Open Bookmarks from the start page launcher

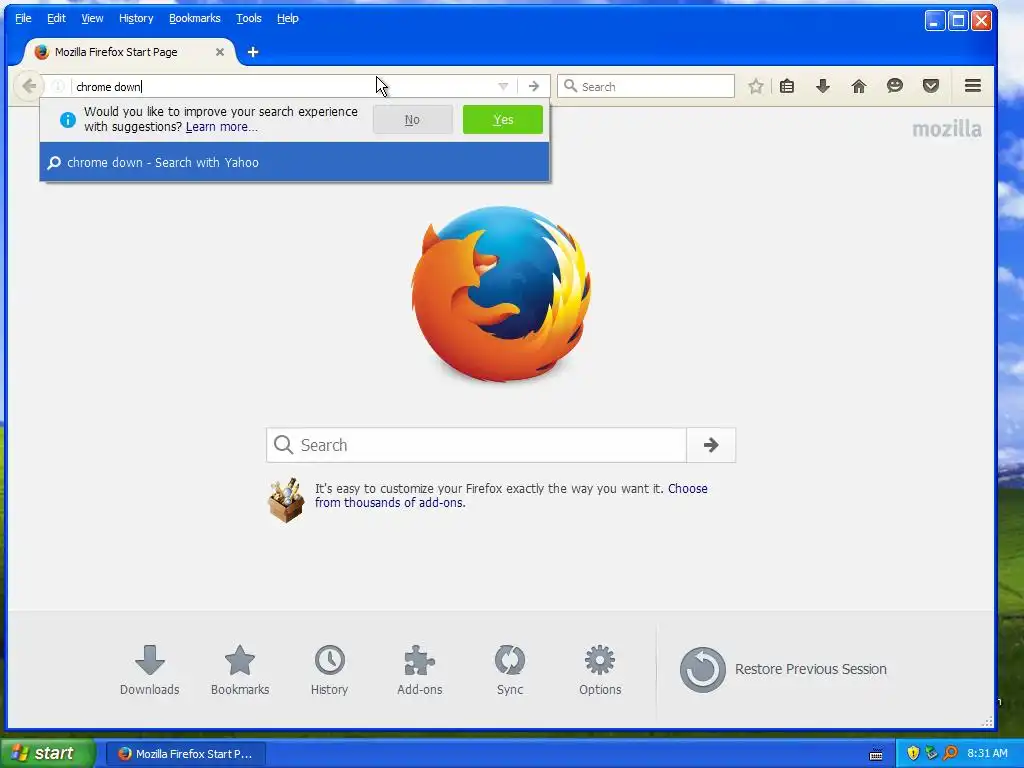point(240,669)
